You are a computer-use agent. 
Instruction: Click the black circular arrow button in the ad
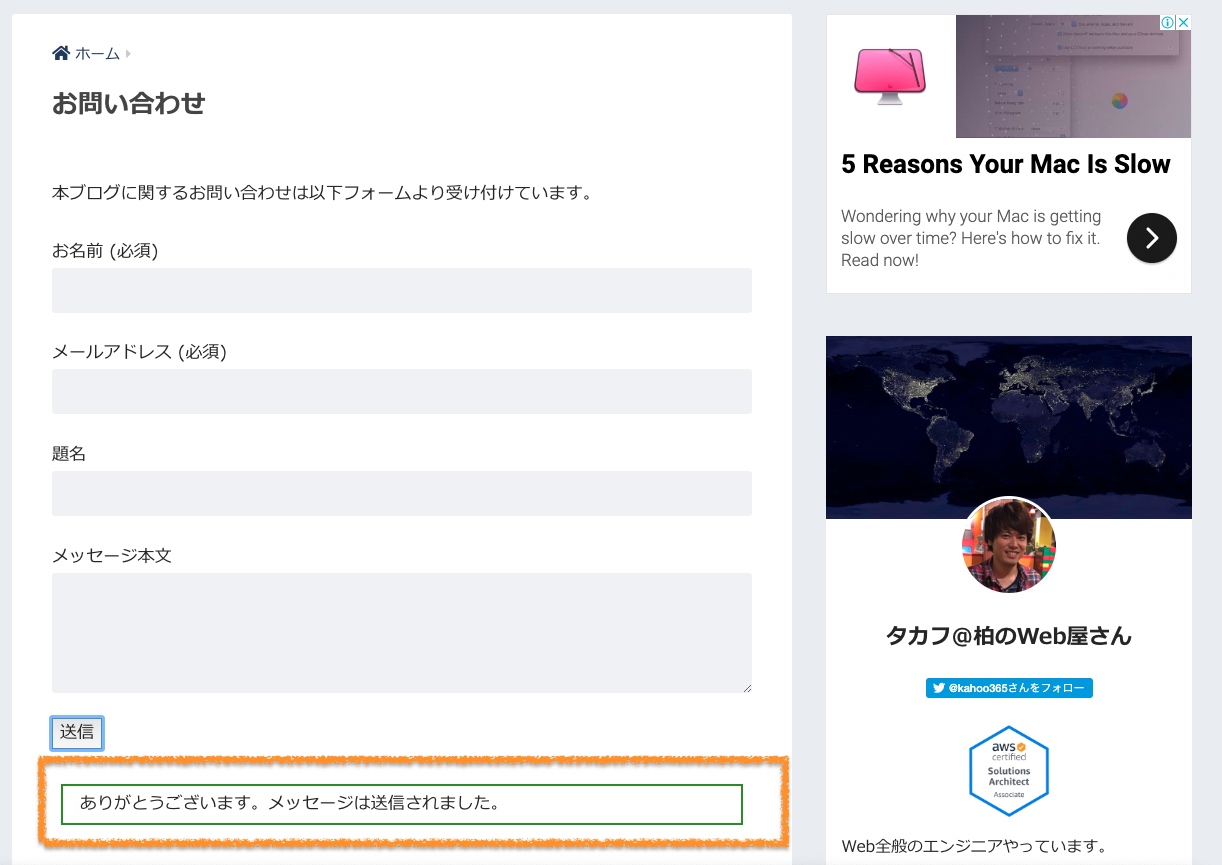pos(1151,238)
